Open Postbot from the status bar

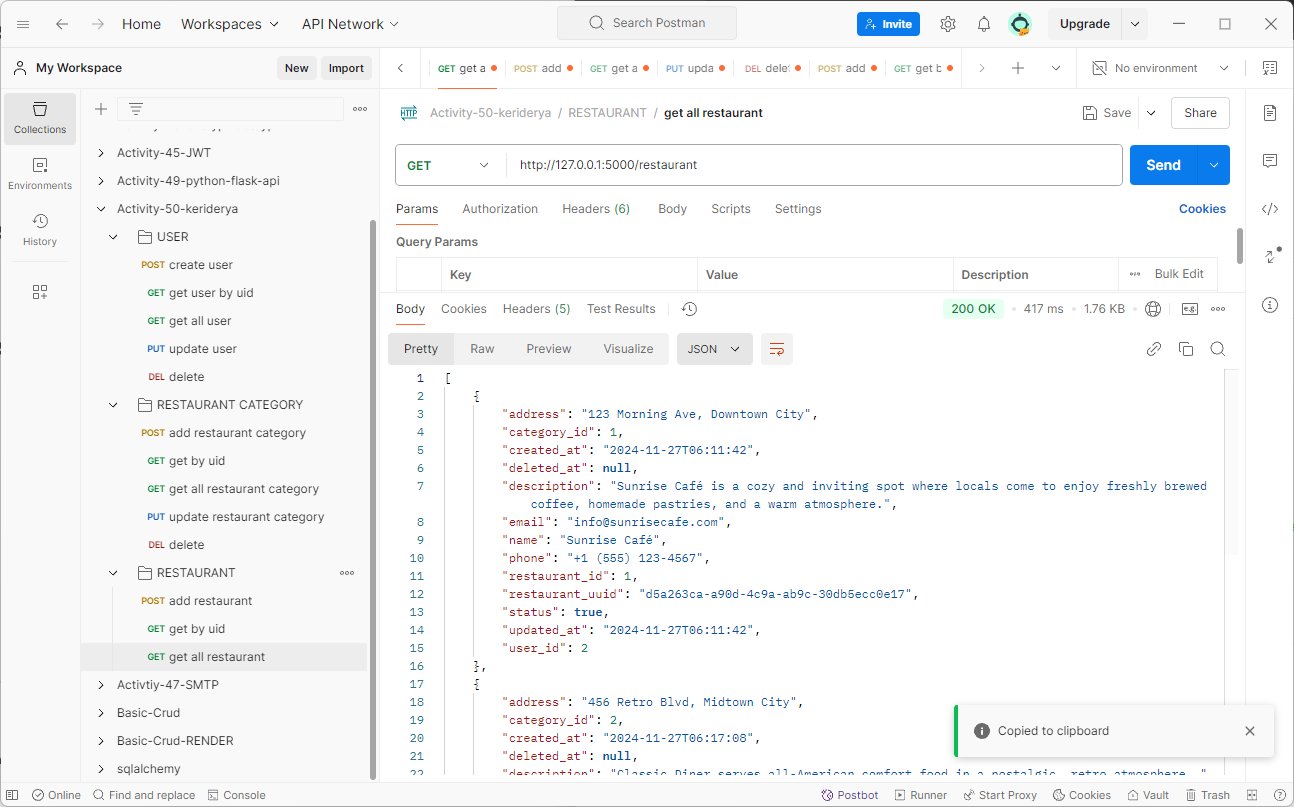coord(850,795)
